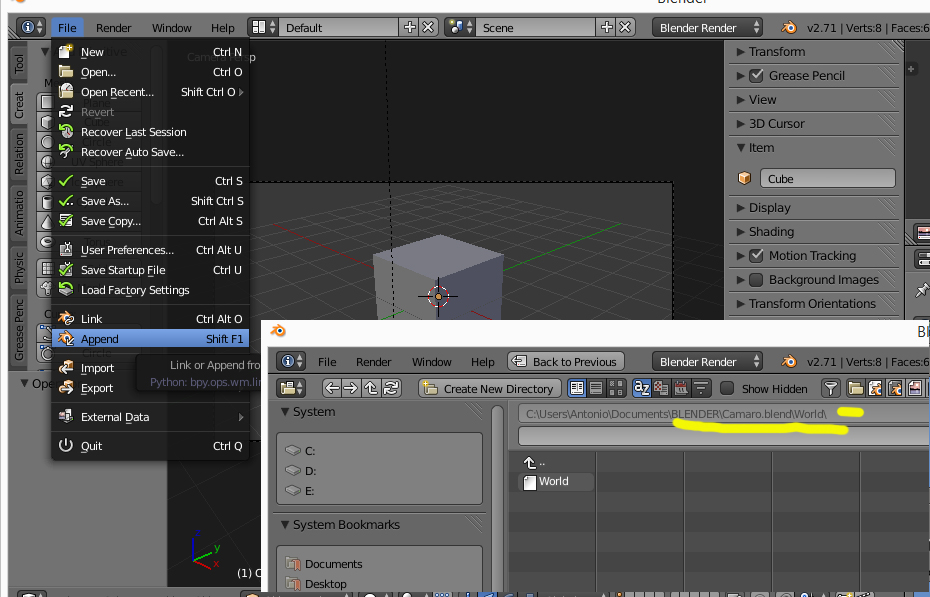This screenshot has width=930, height=597.
Task: Click the refresh file list icon
Action: [392, 388]
